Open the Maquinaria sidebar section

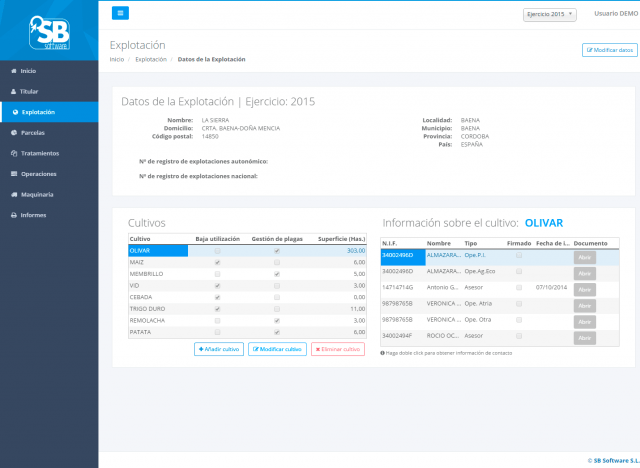(37, 194)
